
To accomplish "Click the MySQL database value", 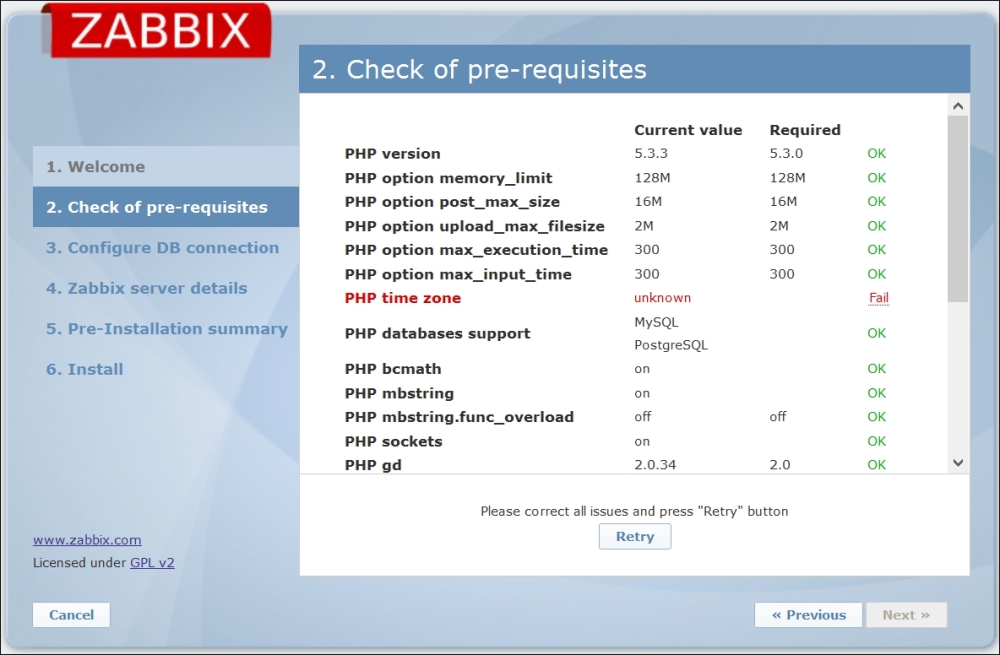I will 656,322.
